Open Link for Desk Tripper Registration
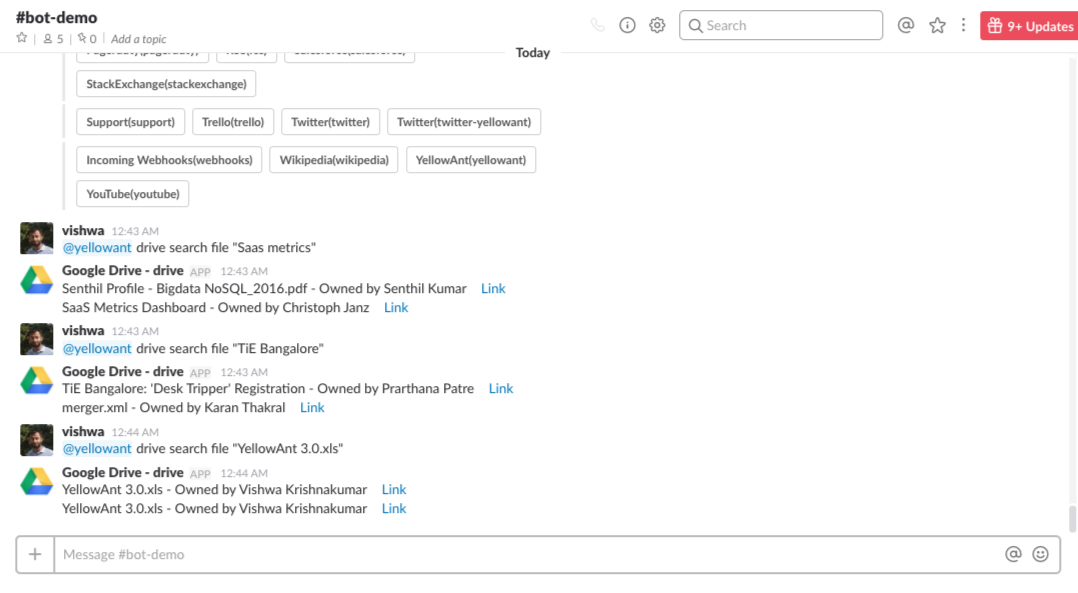1078x593 pixels. 501,389
